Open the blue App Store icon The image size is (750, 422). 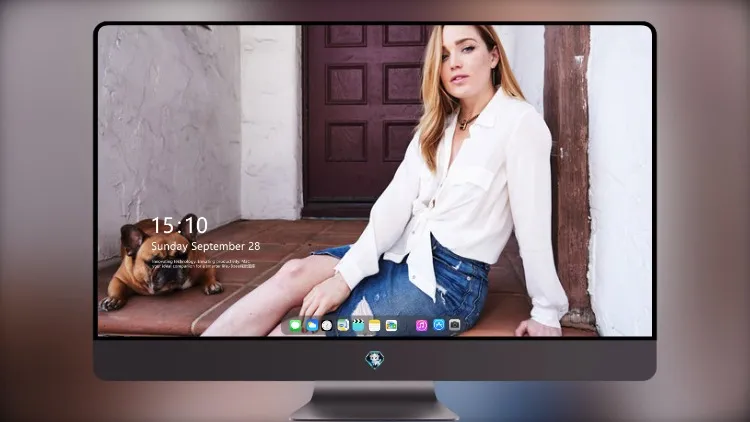[439, 325]
